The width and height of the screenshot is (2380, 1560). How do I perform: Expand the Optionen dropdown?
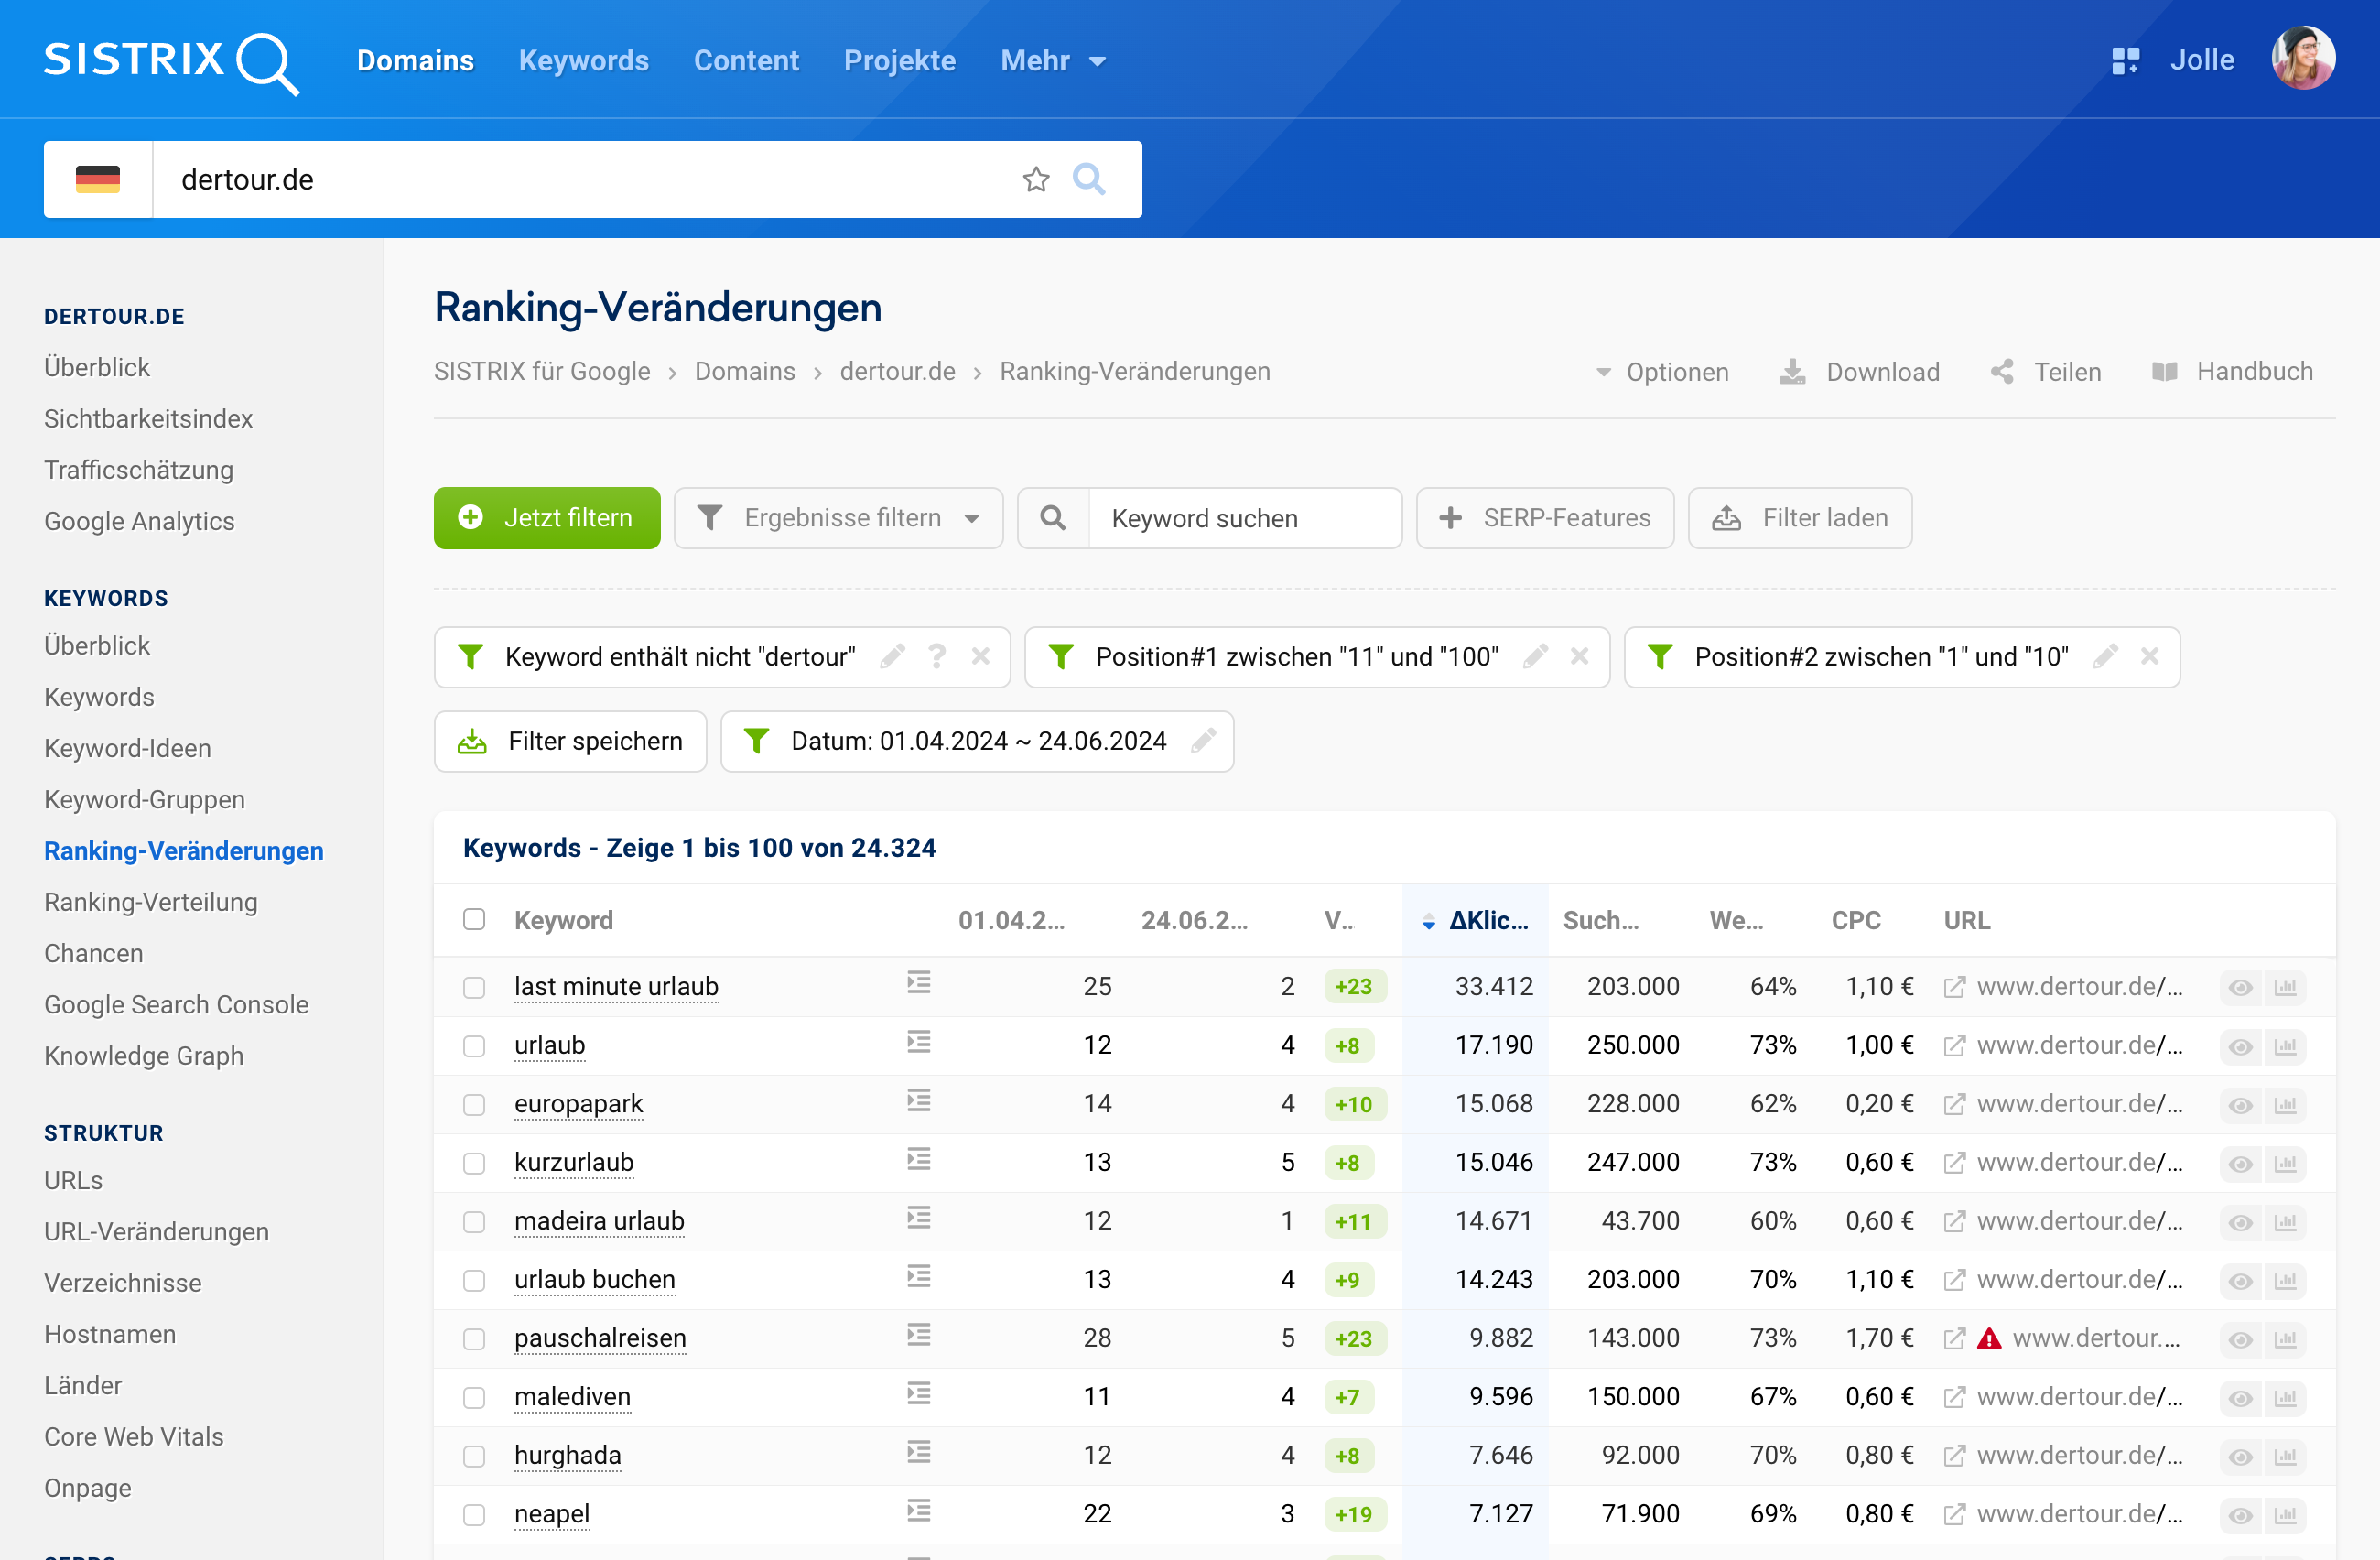point(1662,372)
